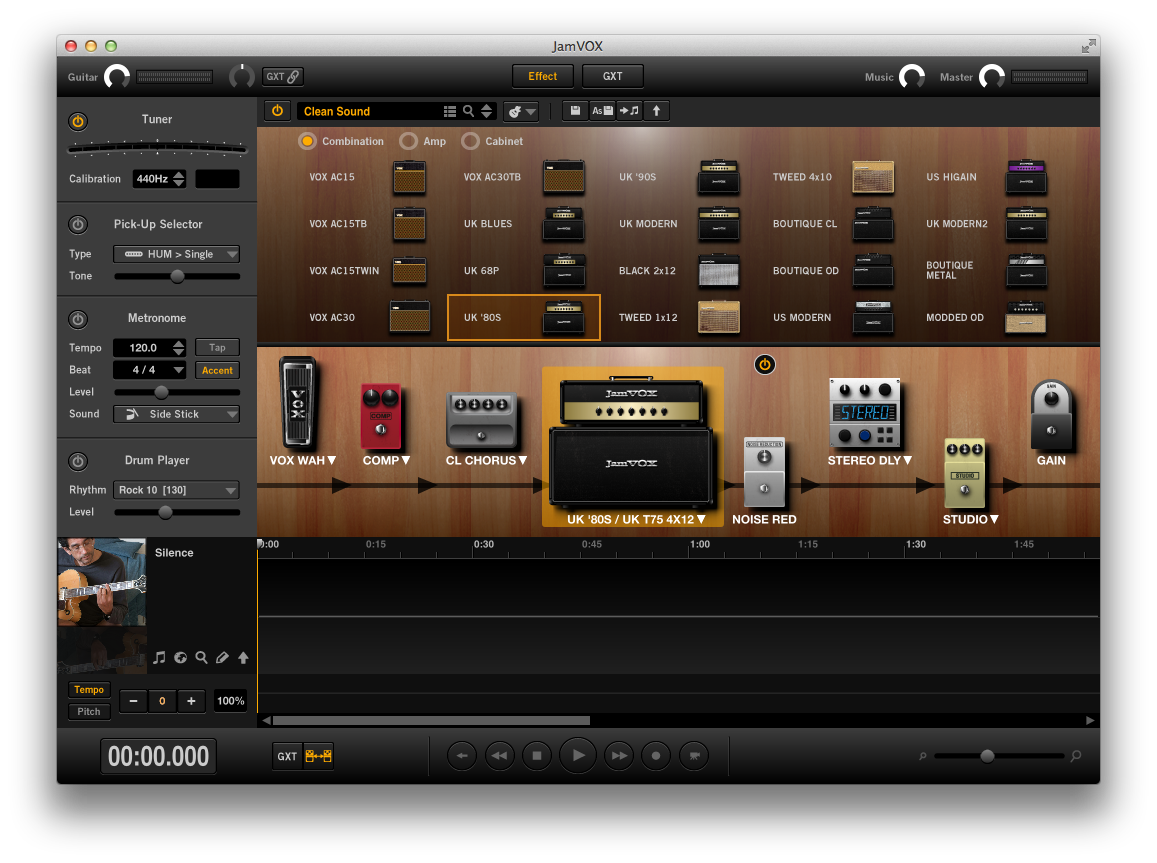Switch to the GXT view tab
This screenshot has width=1157, height=863.
(612, 76)
